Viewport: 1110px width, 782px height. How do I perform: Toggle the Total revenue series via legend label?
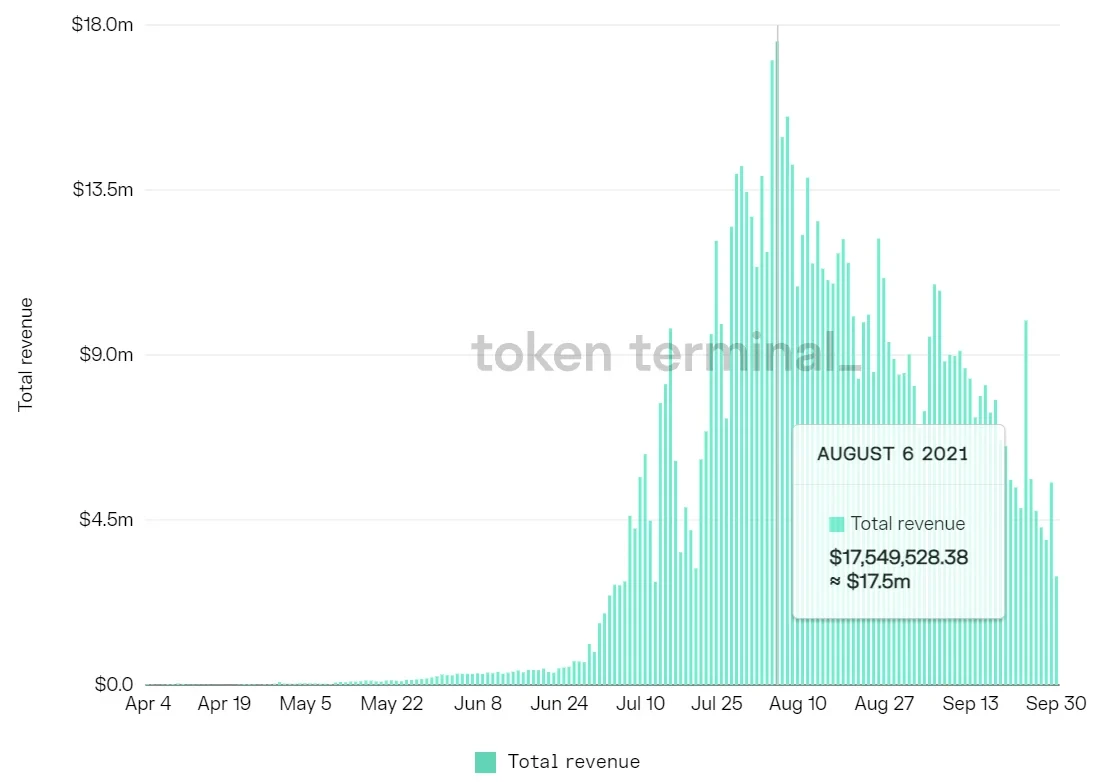point(573,762)
